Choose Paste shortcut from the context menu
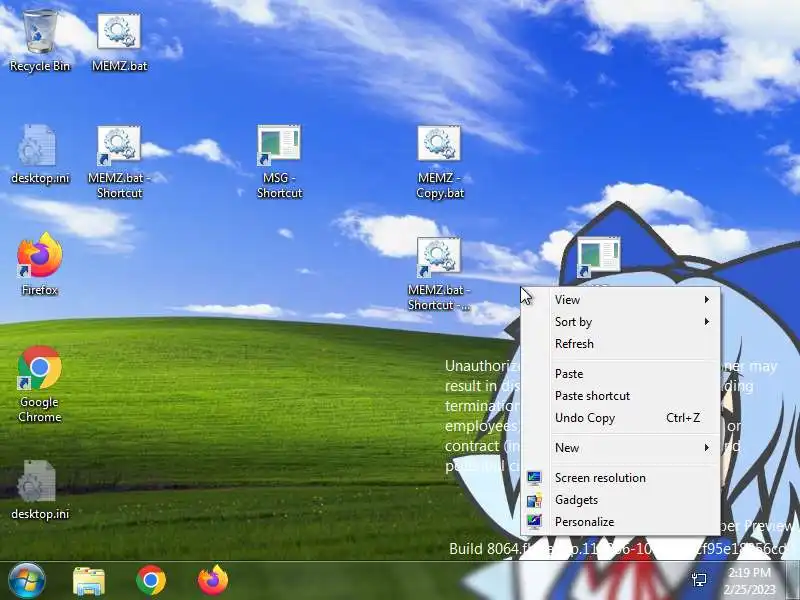Image resolution: width=800 pixels, height=600 pixels. 620,395
